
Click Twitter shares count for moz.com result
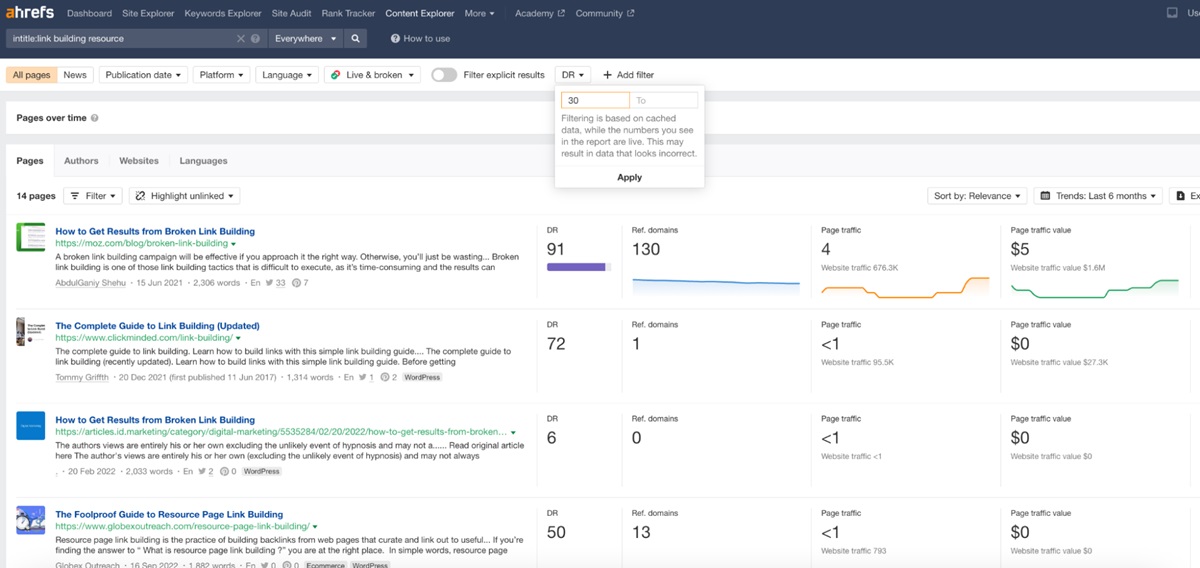276,283
